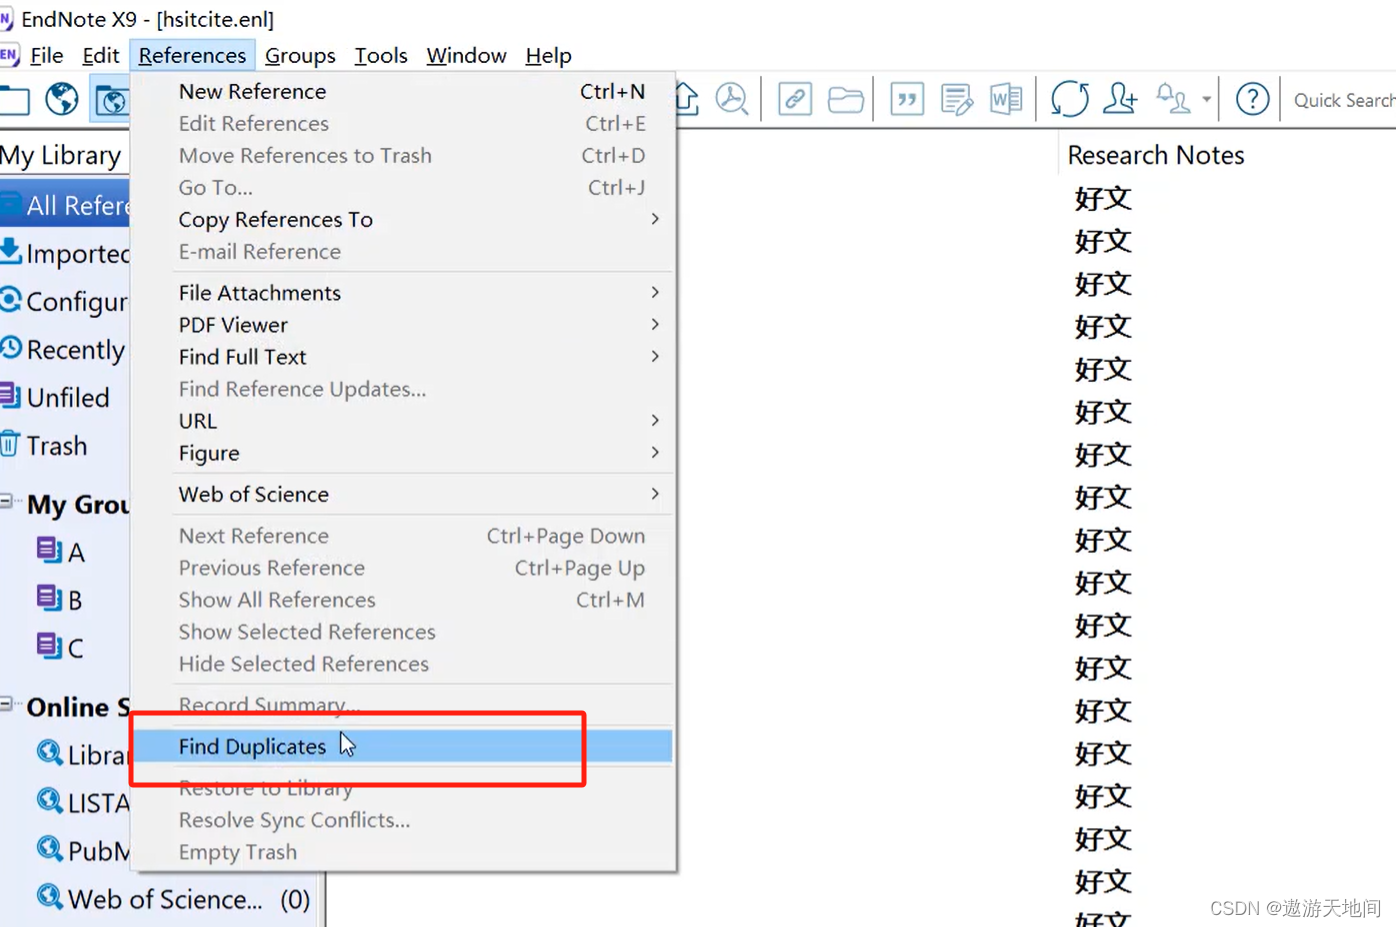Click the Share Library person-plus icon
This screenshot has width=1396, height=927.
pyautogui.click(x=1120, y=99)
